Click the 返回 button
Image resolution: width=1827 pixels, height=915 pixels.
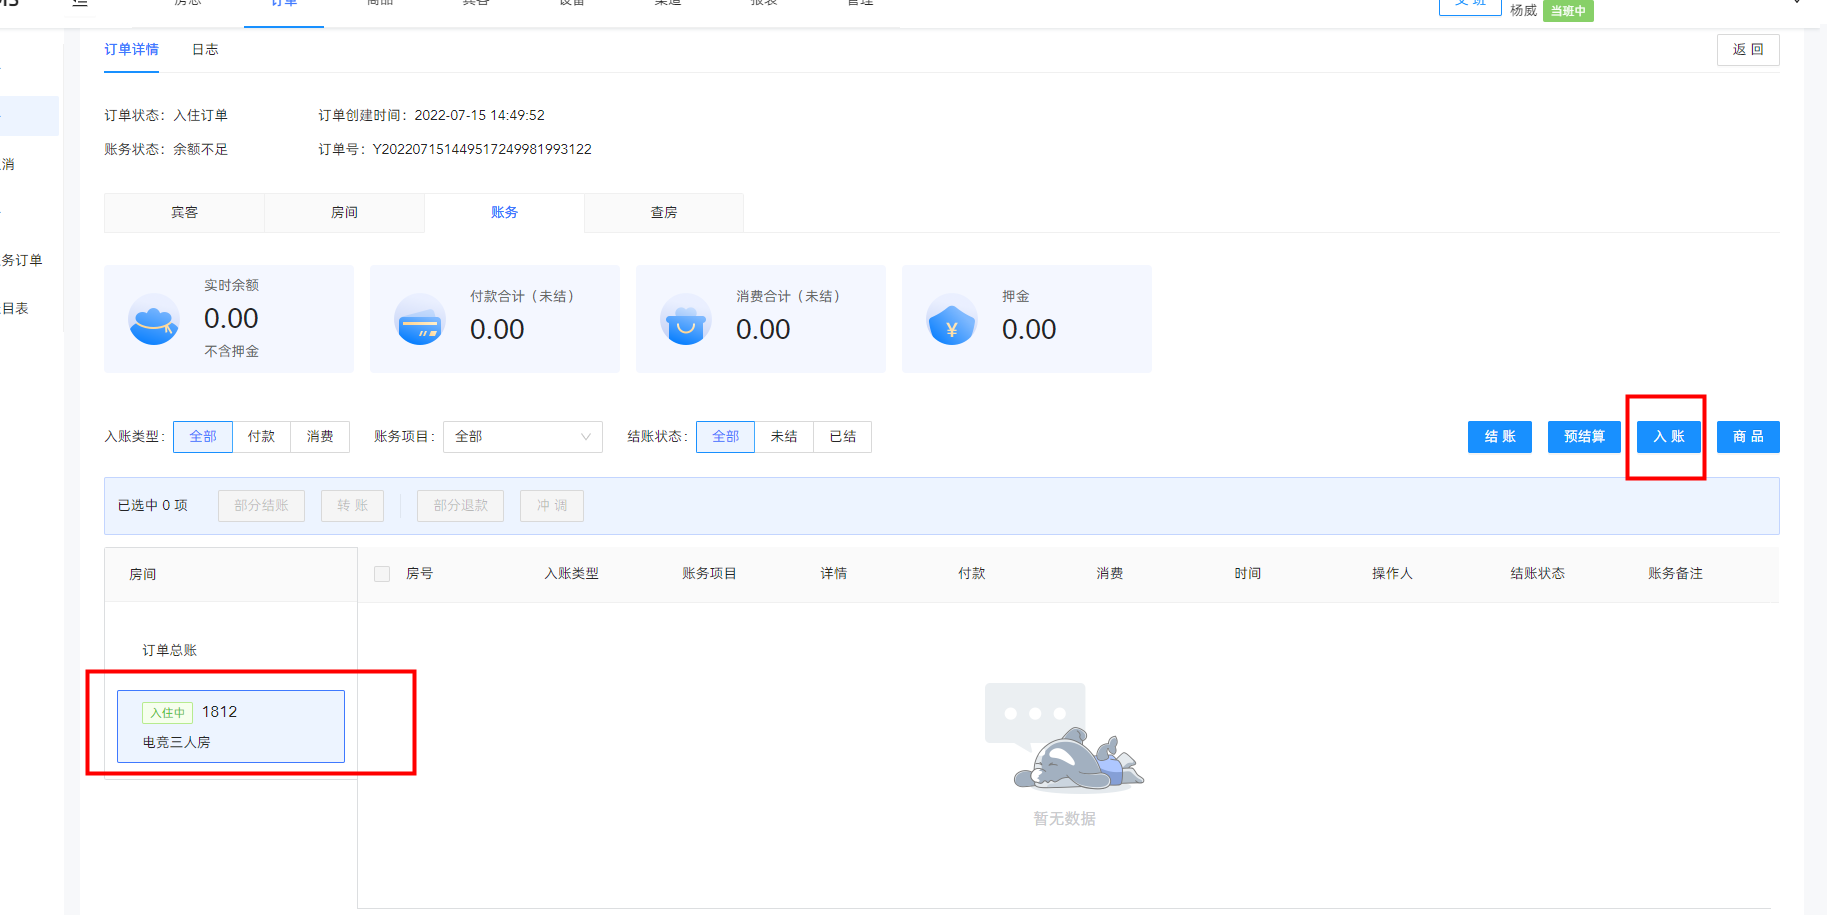(1748, 49)
